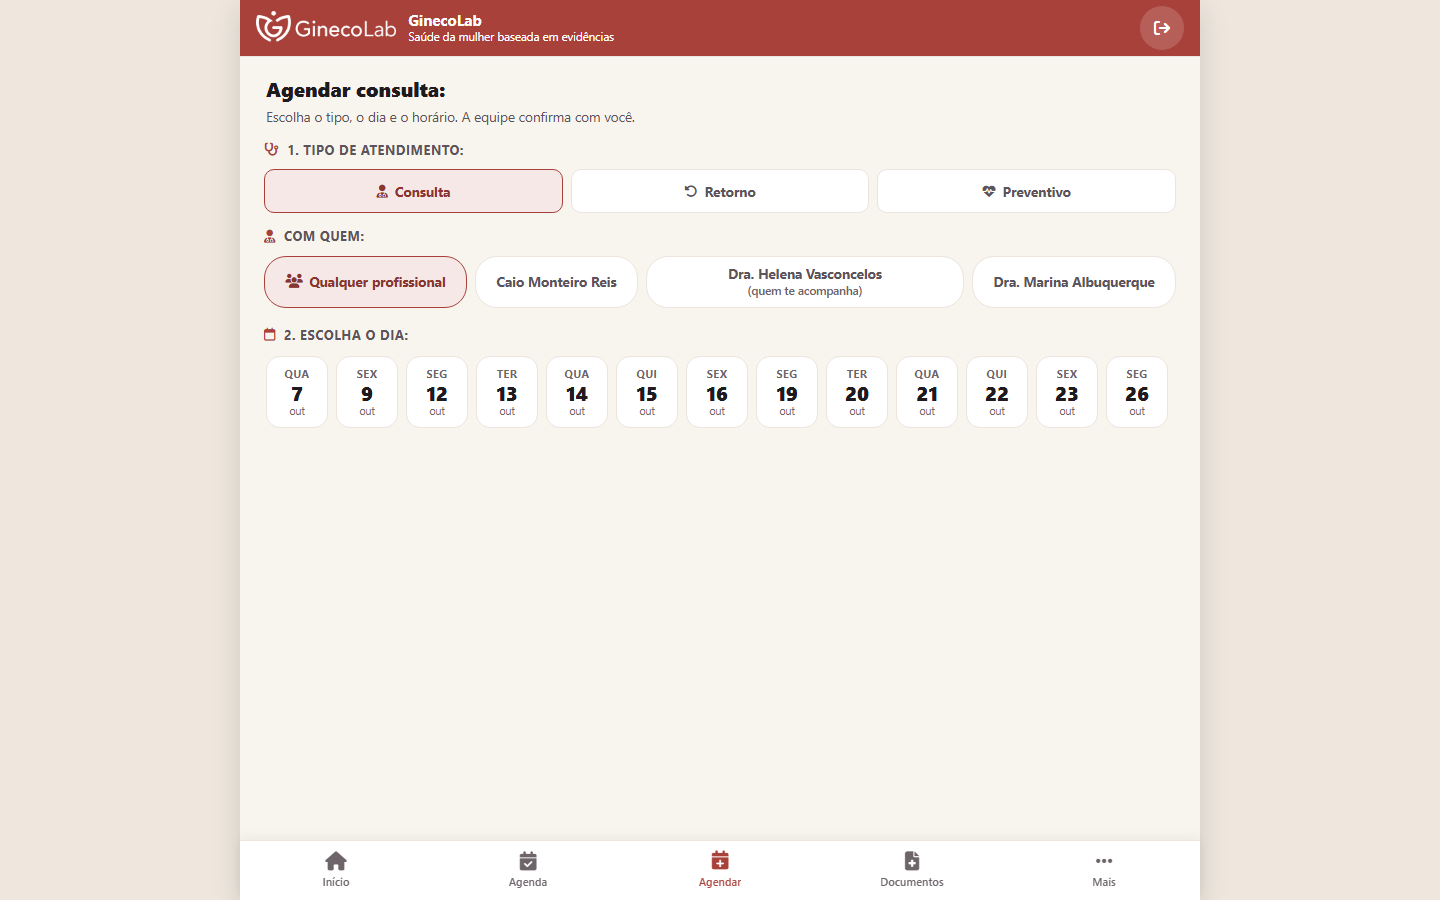Pick Wednesday 7 out
Image resolution: width=1440 pixels, height=900 pixels.
297,392
